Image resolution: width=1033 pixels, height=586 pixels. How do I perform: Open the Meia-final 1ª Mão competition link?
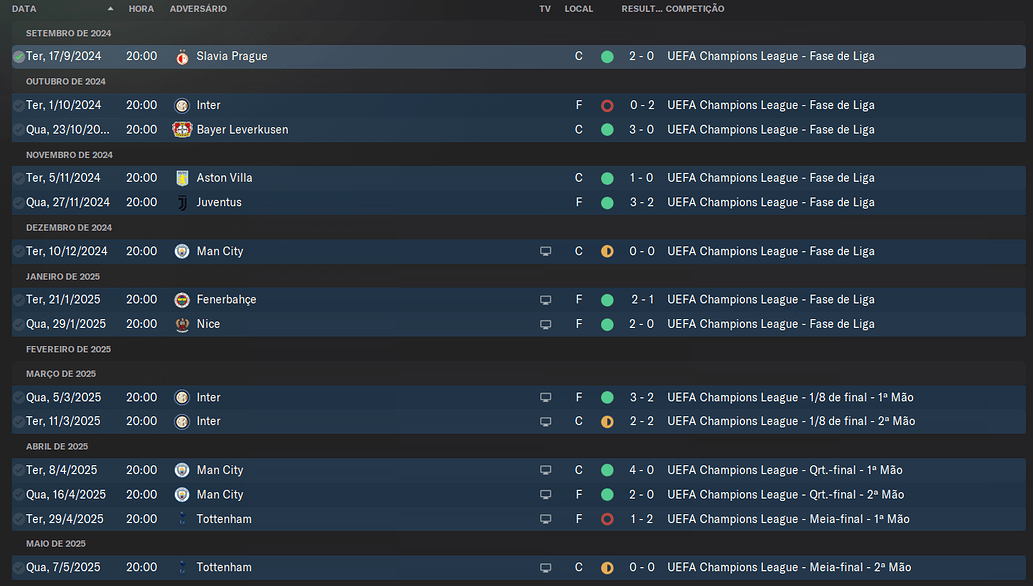[x=788, y=520]
